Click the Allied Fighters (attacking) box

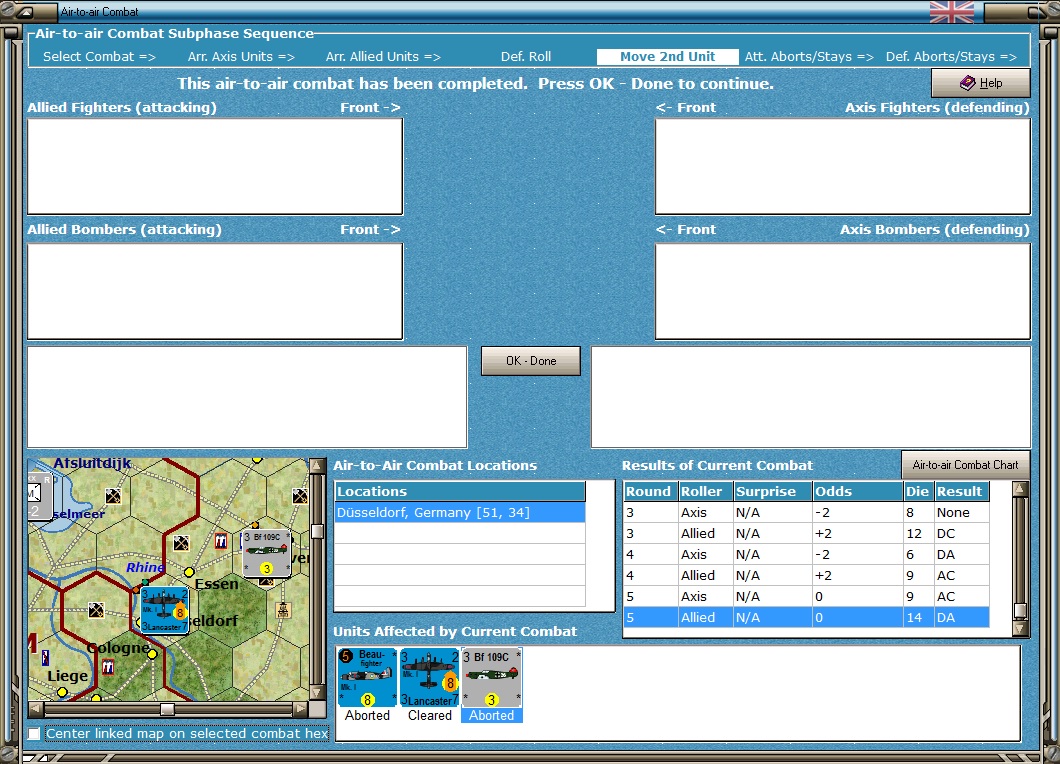point(215,166)
